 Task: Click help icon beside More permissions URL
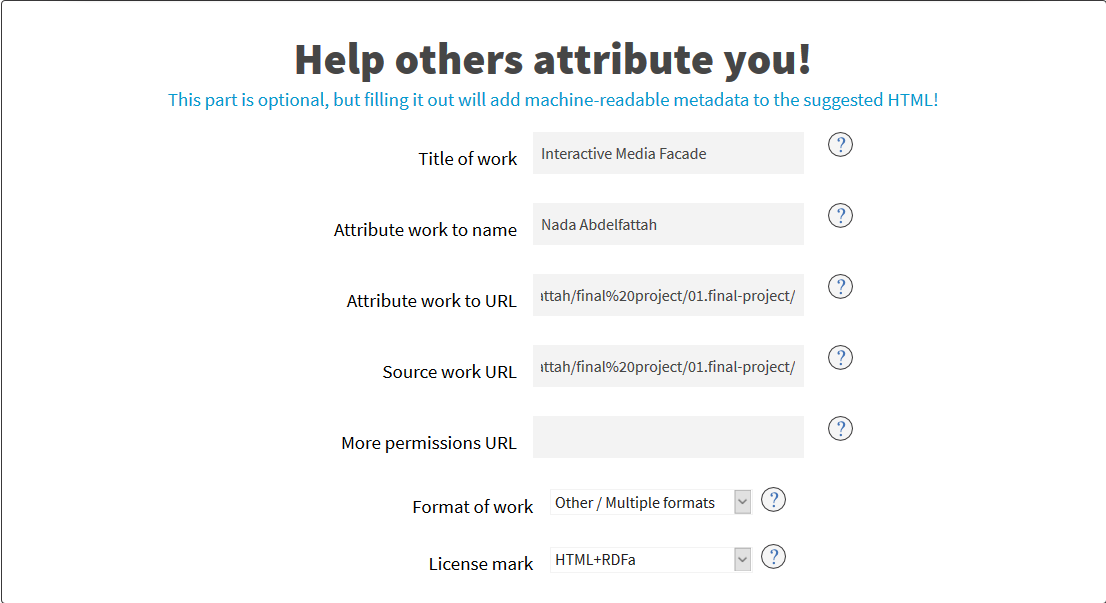point(840,429)
